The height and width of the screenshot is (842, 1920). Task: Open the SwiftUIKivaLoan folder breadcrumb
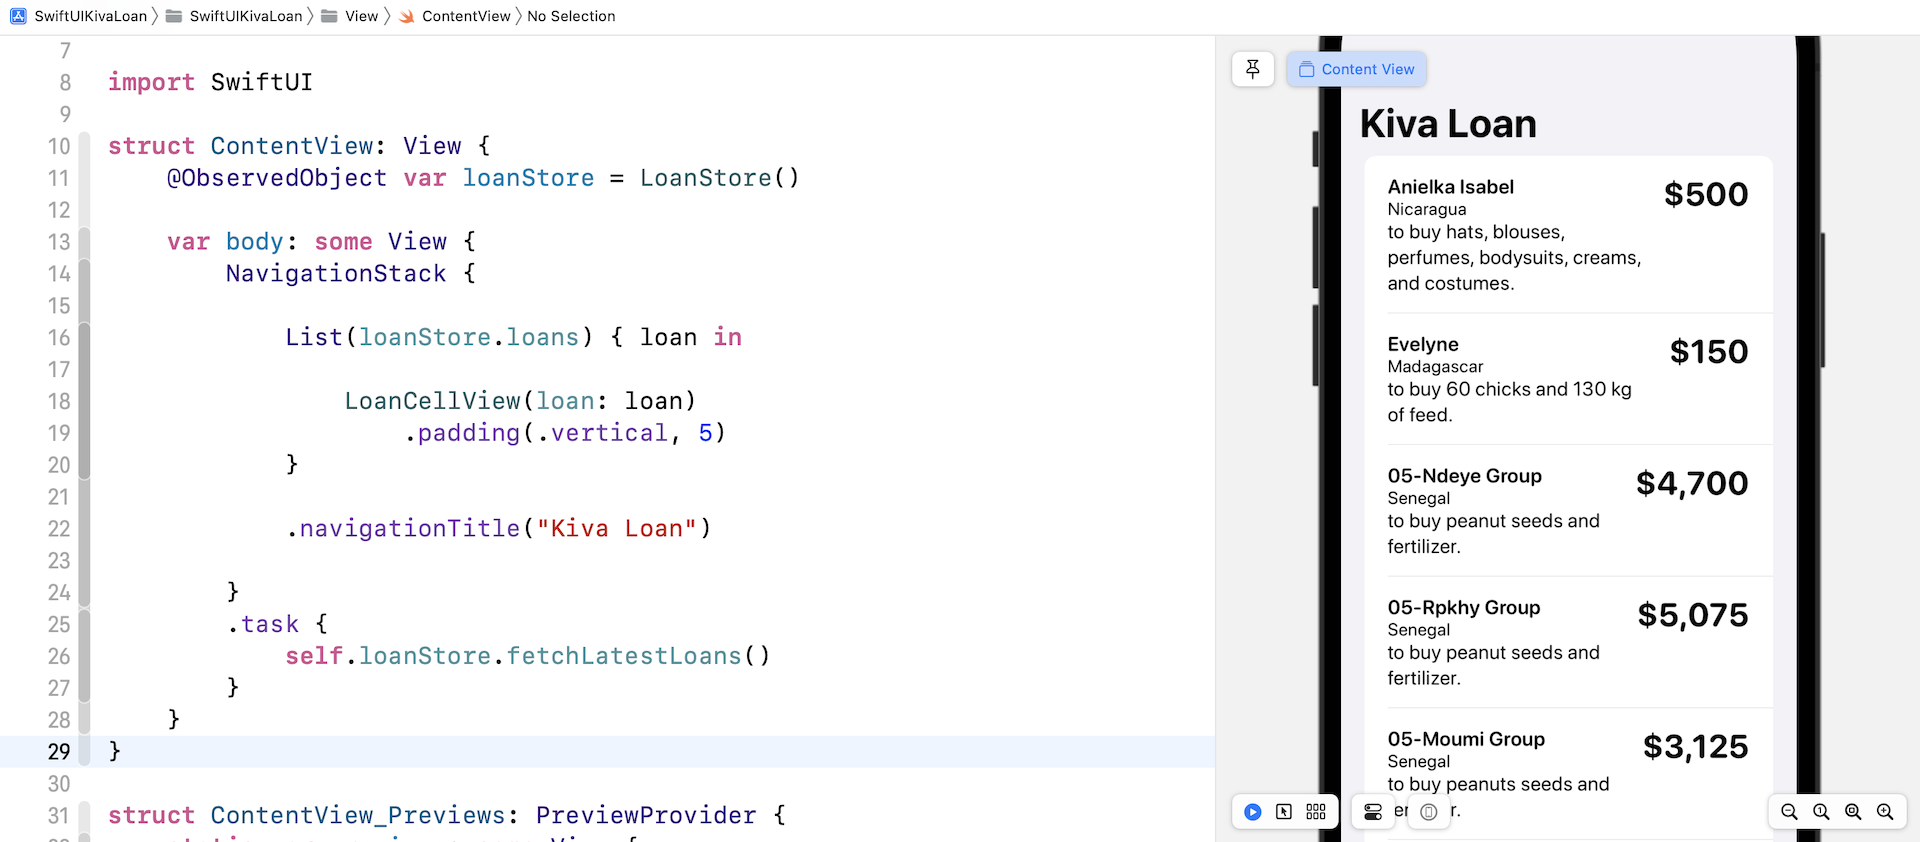click(x=235, y=16)
